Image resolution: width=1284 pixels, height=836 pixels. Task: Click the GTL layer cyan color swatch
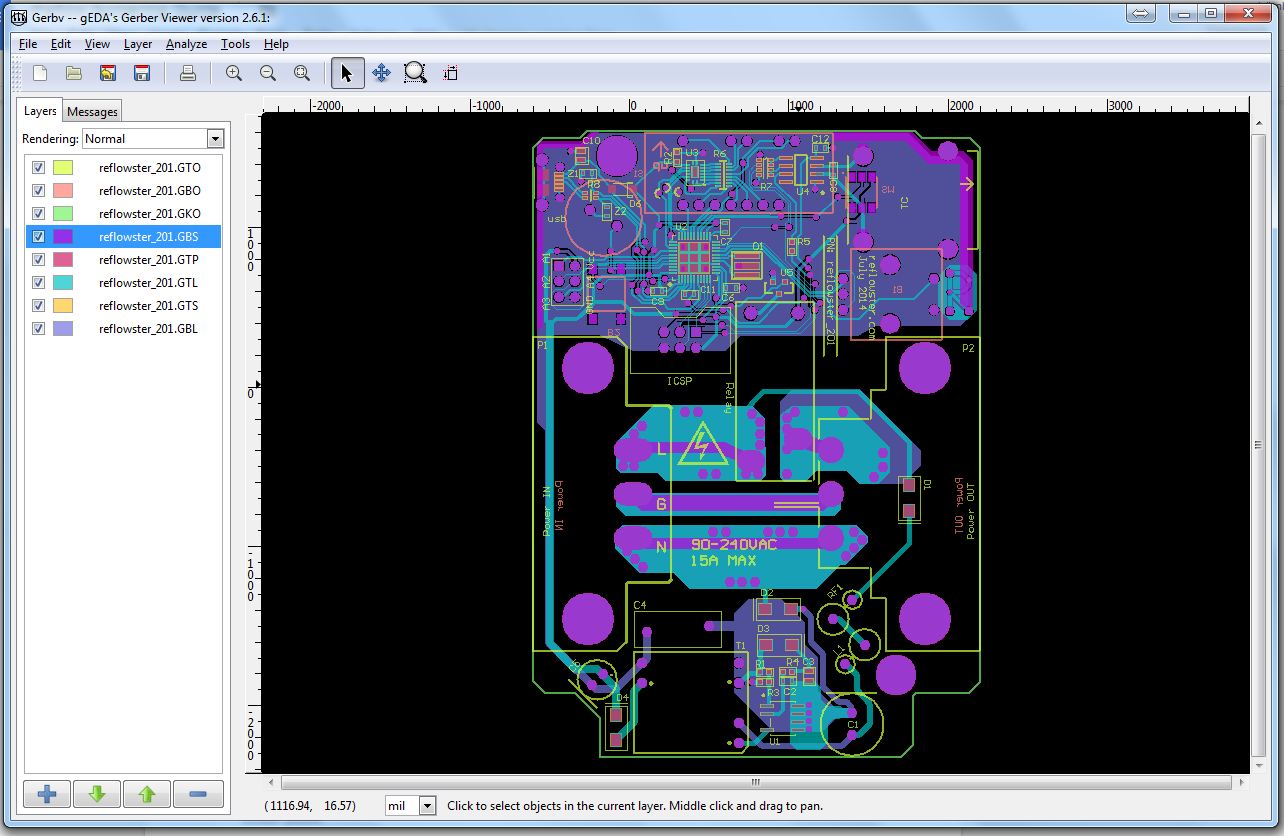pyautogui.click(x=63, y=283)
